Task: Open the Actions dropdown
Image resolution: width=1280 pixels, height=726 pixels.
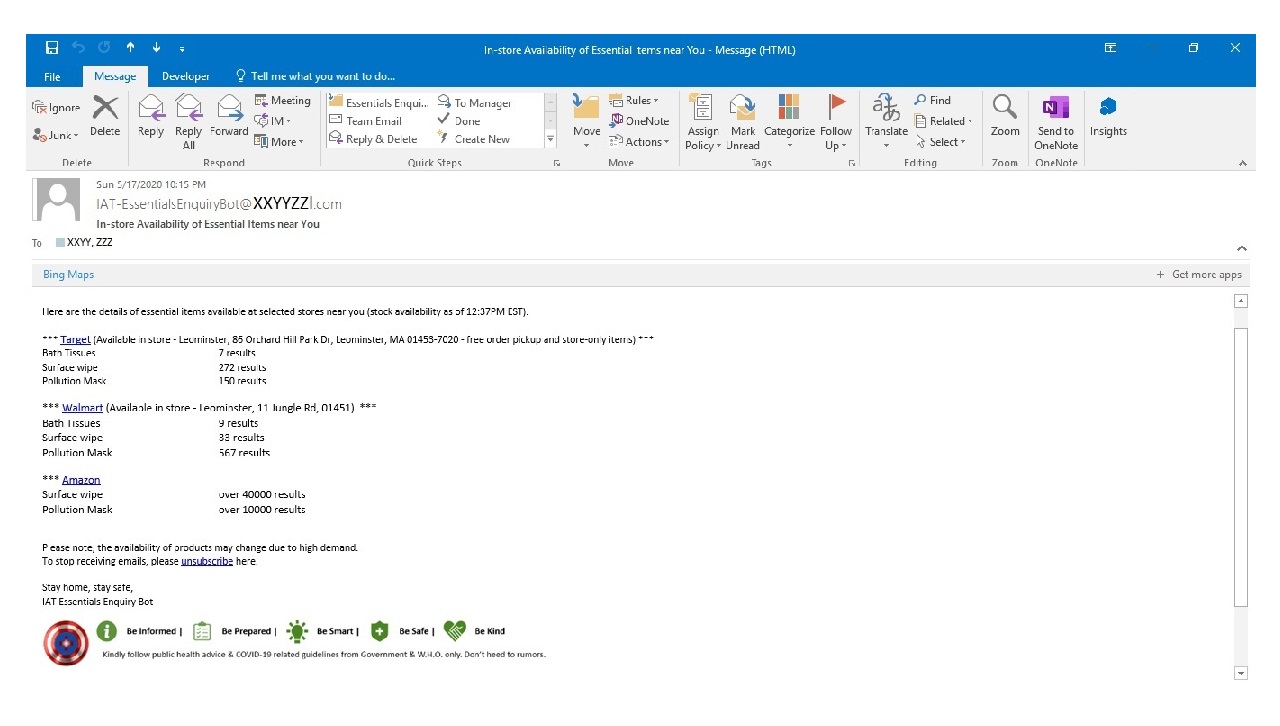Action: (x=640, y=142)
